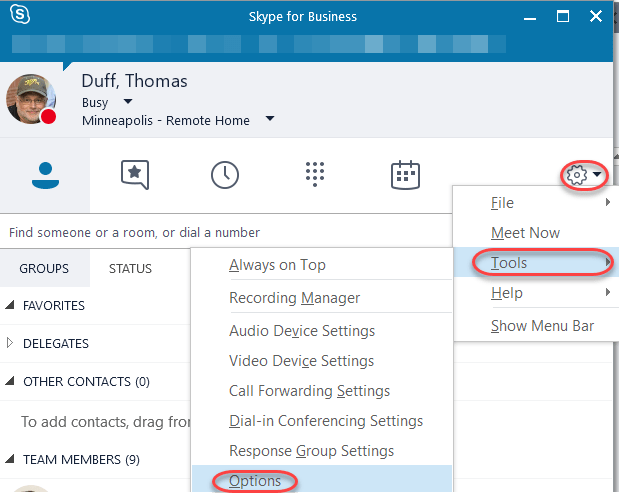Minimize the Skype for Business window
Screen dimensions: 619x493
click(530, 17)
